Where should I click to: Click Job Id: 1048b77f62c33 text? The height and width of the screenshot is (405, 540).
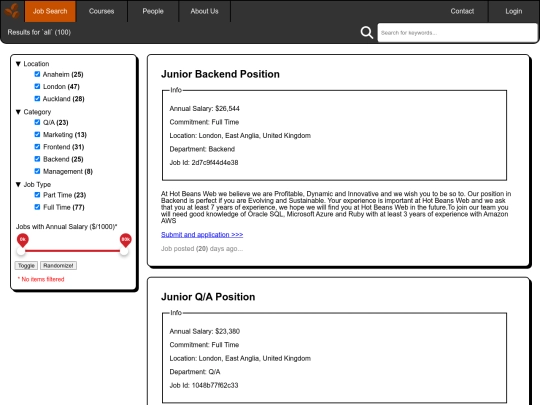click(x=204, y=385)
